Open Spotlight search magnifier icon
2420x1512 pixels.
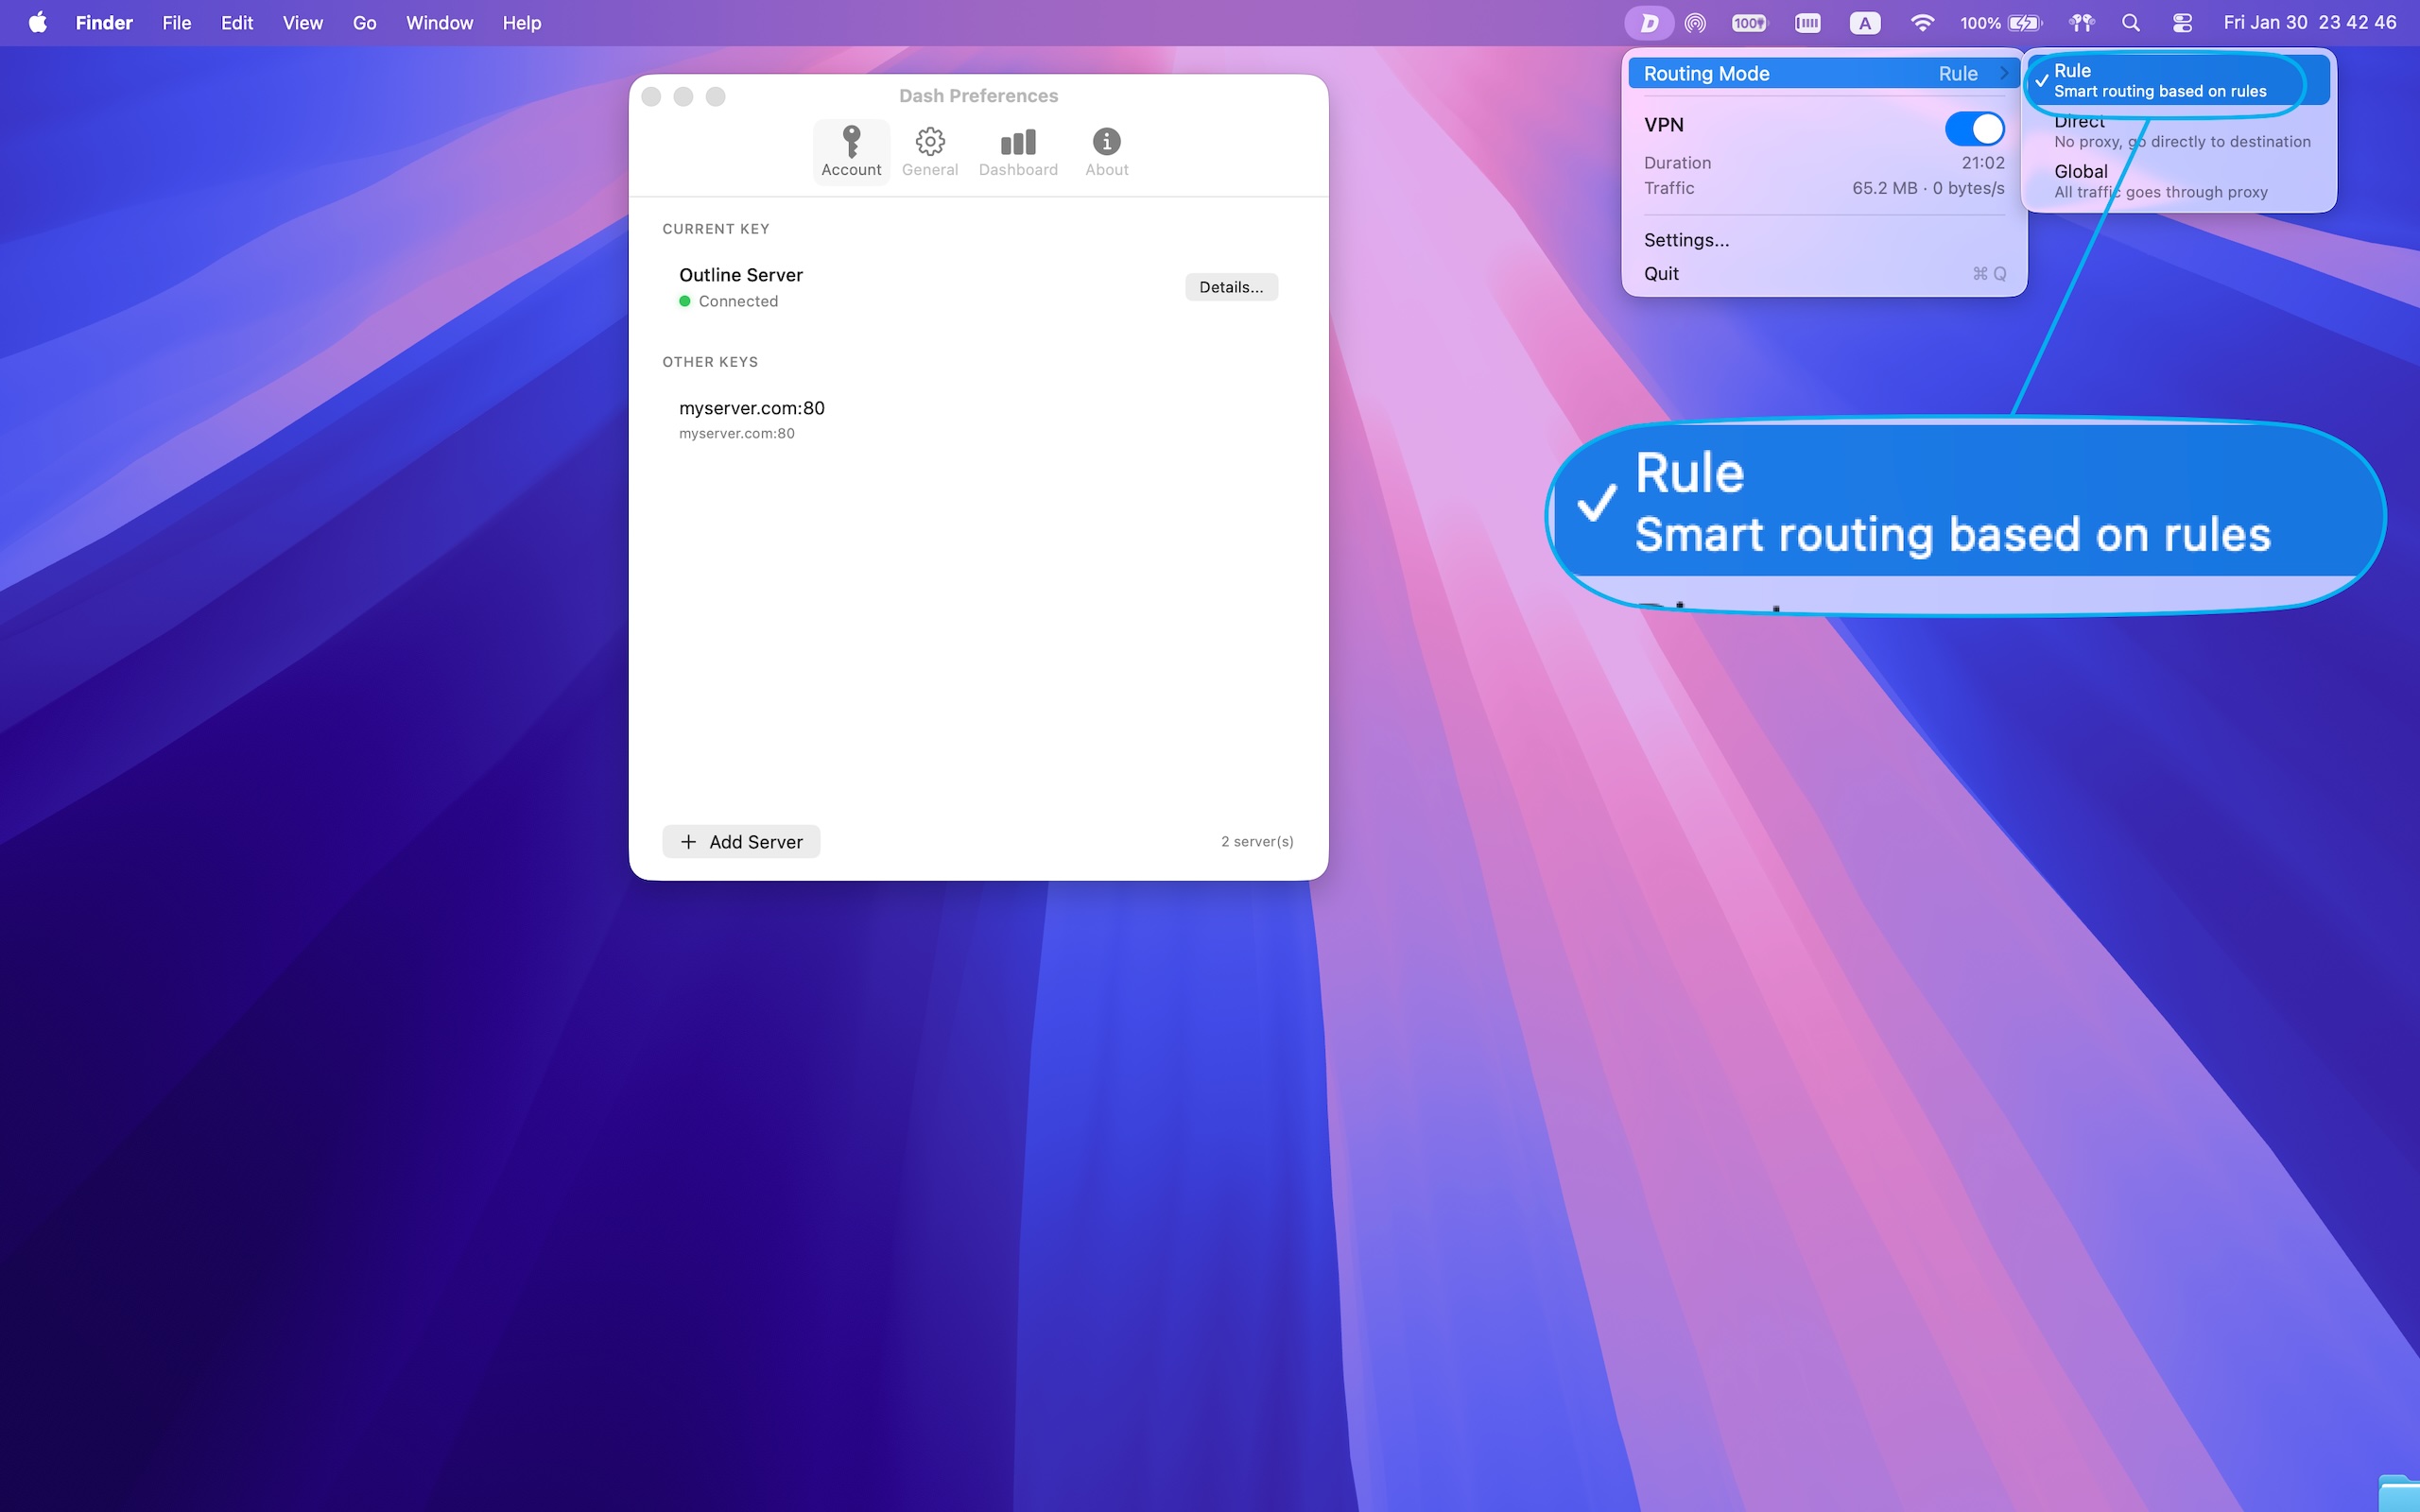[x=2130, y=22]
